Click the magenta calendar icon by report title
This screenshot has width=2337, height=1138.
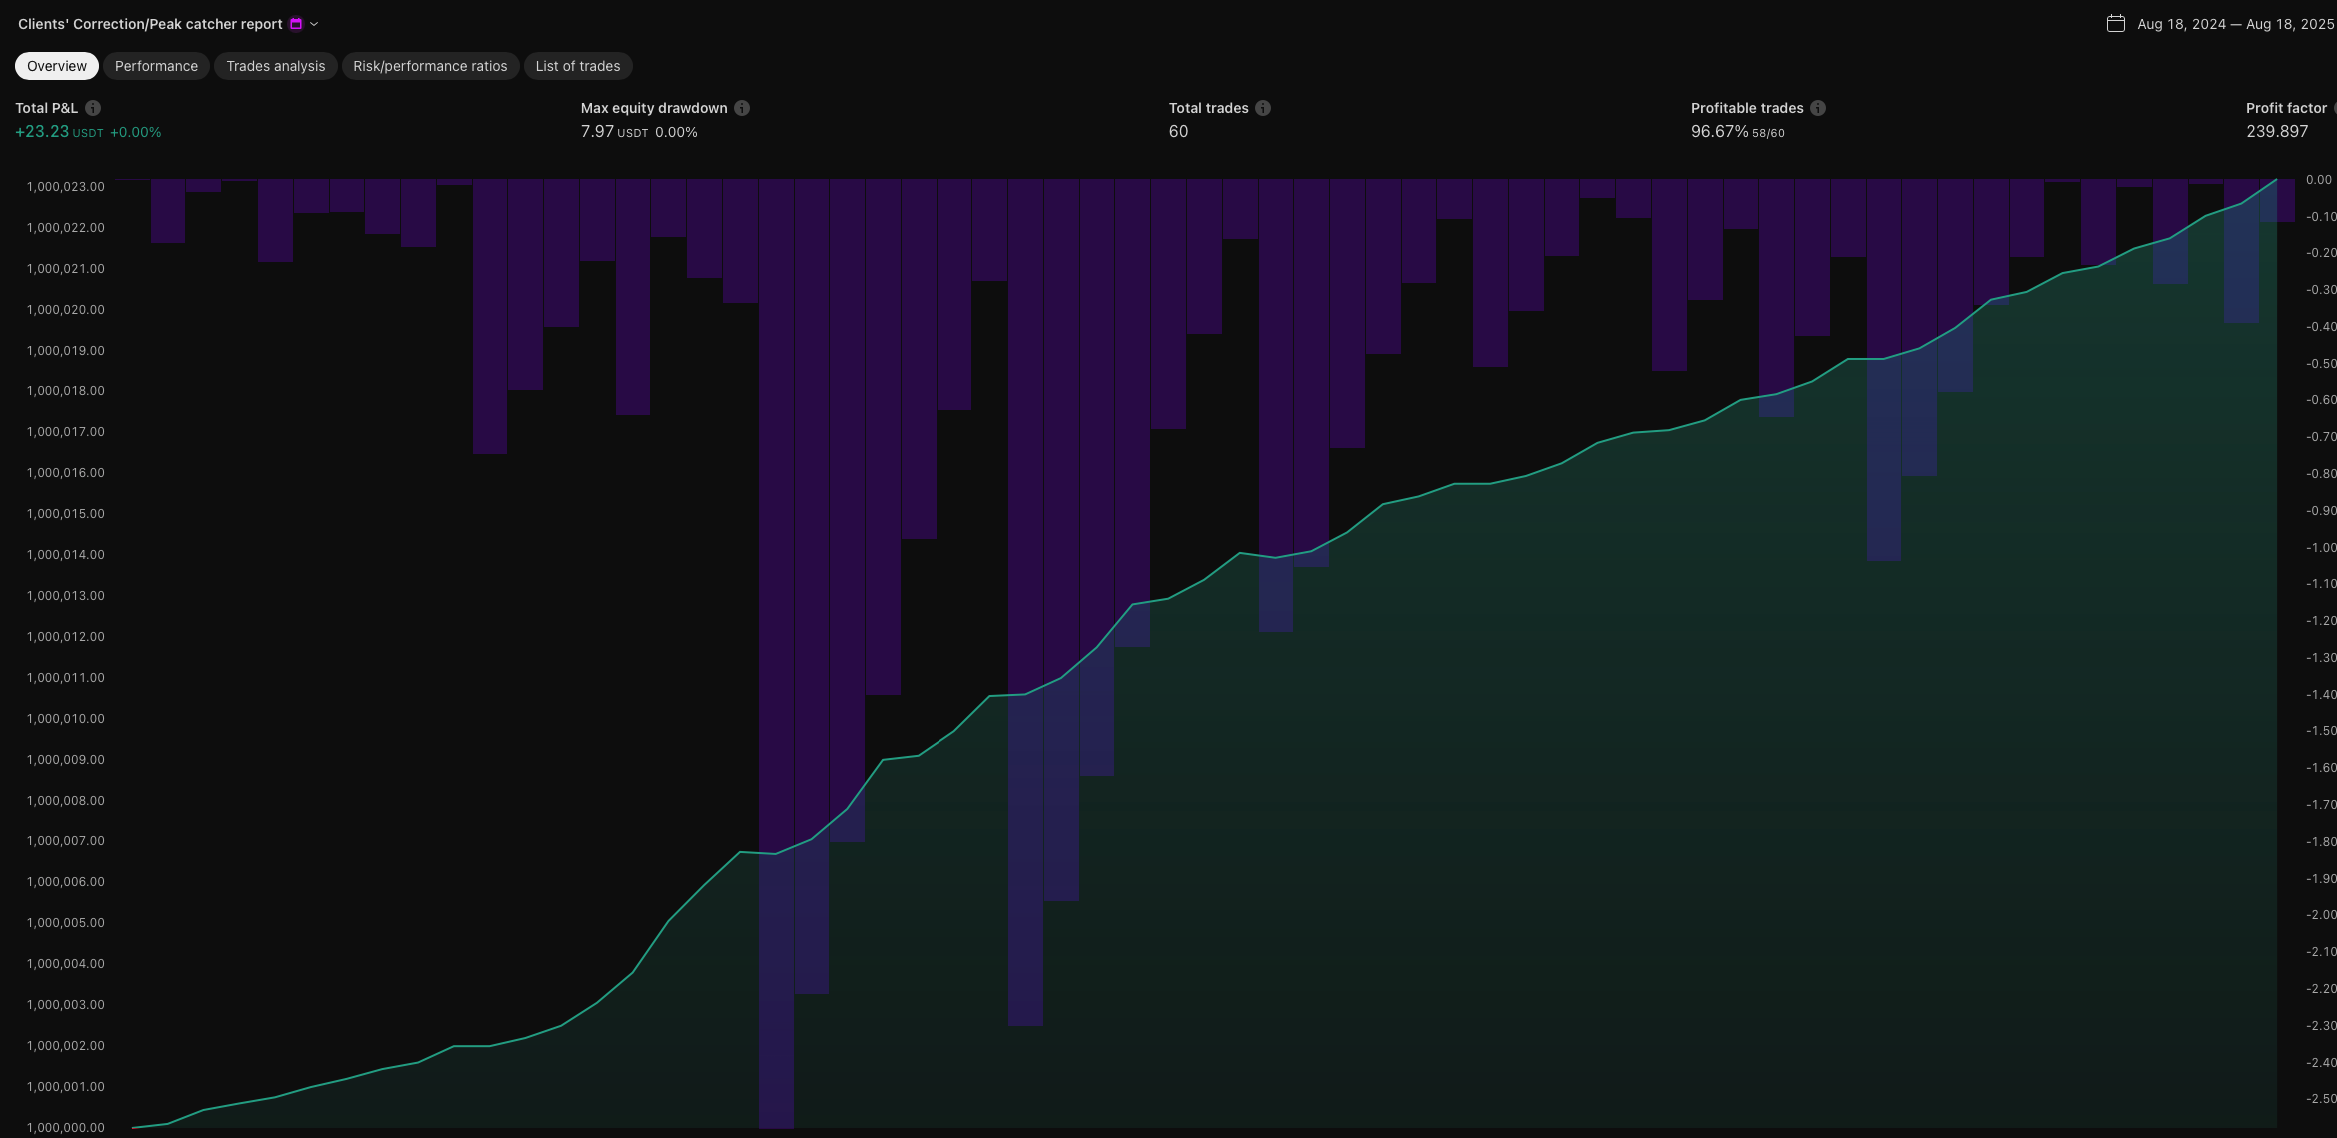click(x=296, y=24)
